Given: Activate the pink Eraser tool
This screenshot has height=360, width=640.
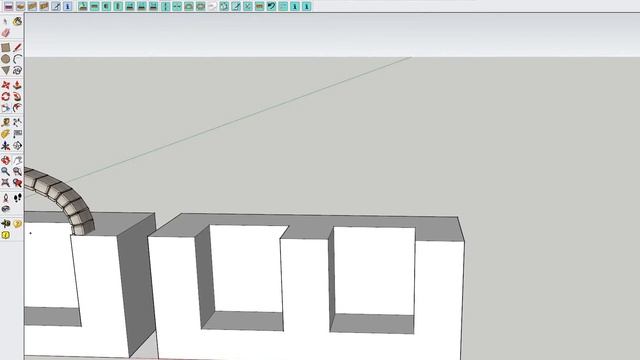Looking at the screenshot, I should click(x=5, y=33).
